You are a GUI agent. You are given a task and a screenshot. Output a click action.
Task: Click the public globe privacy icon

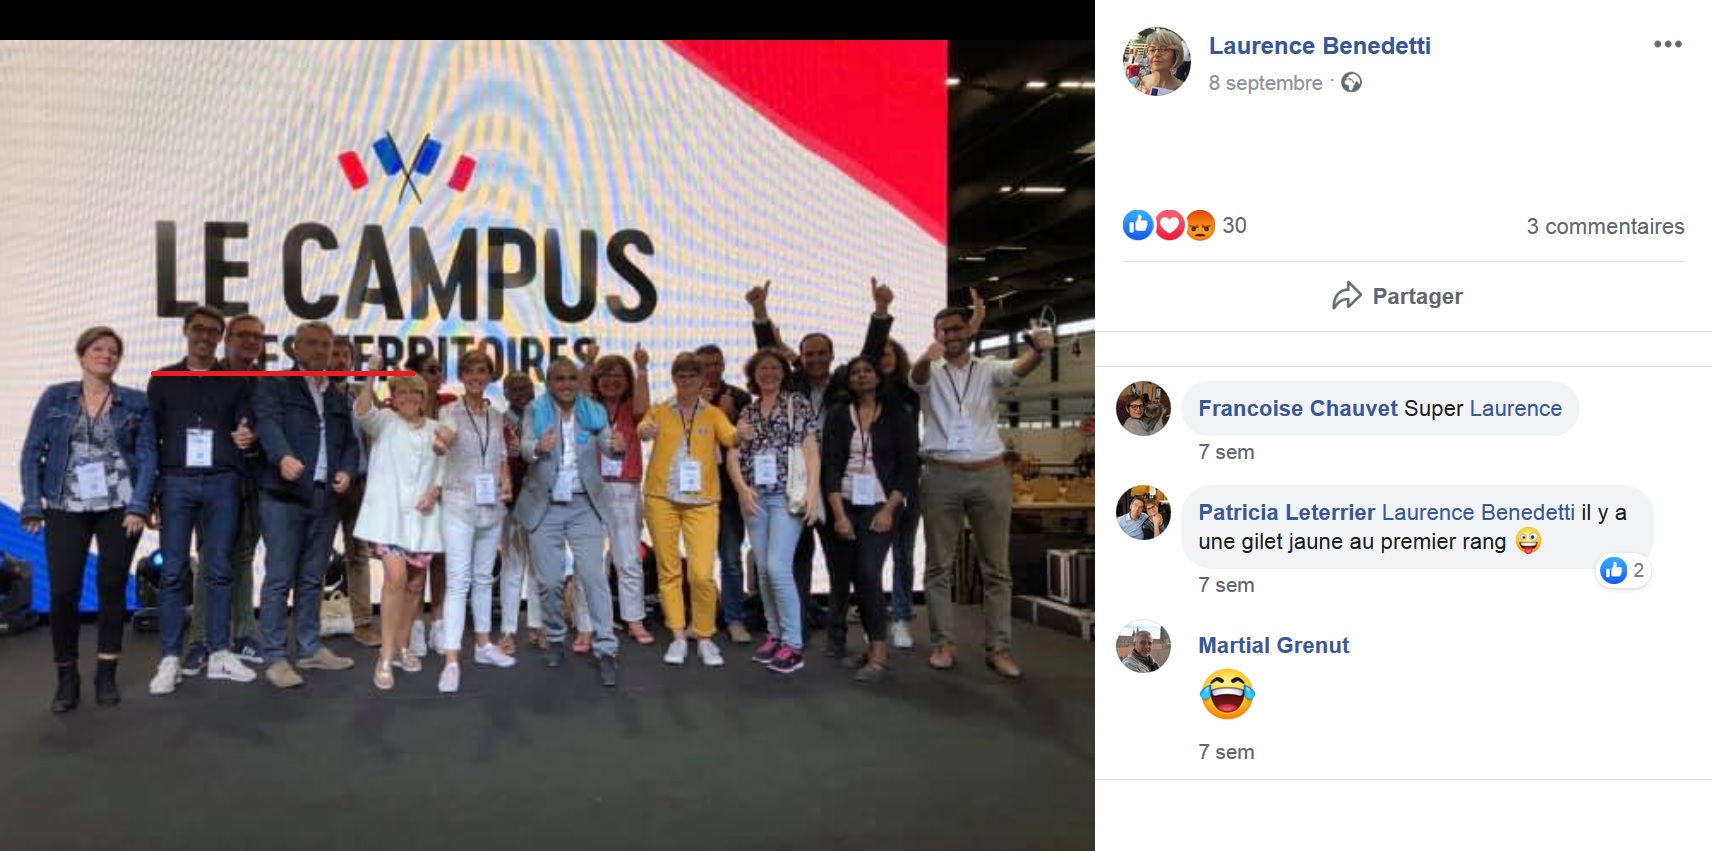[x=1351, y=83]
